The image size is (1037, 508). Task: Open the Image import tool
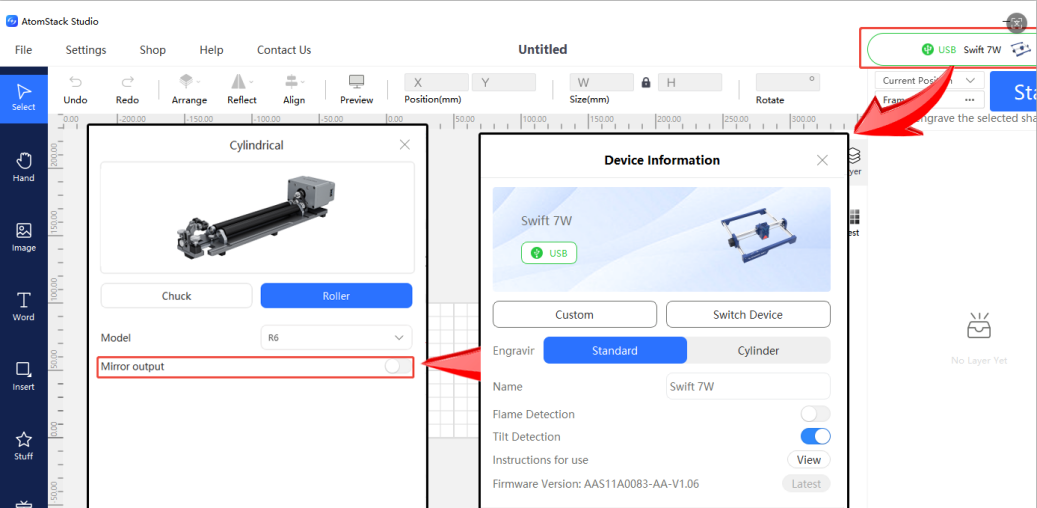point(24,237)
